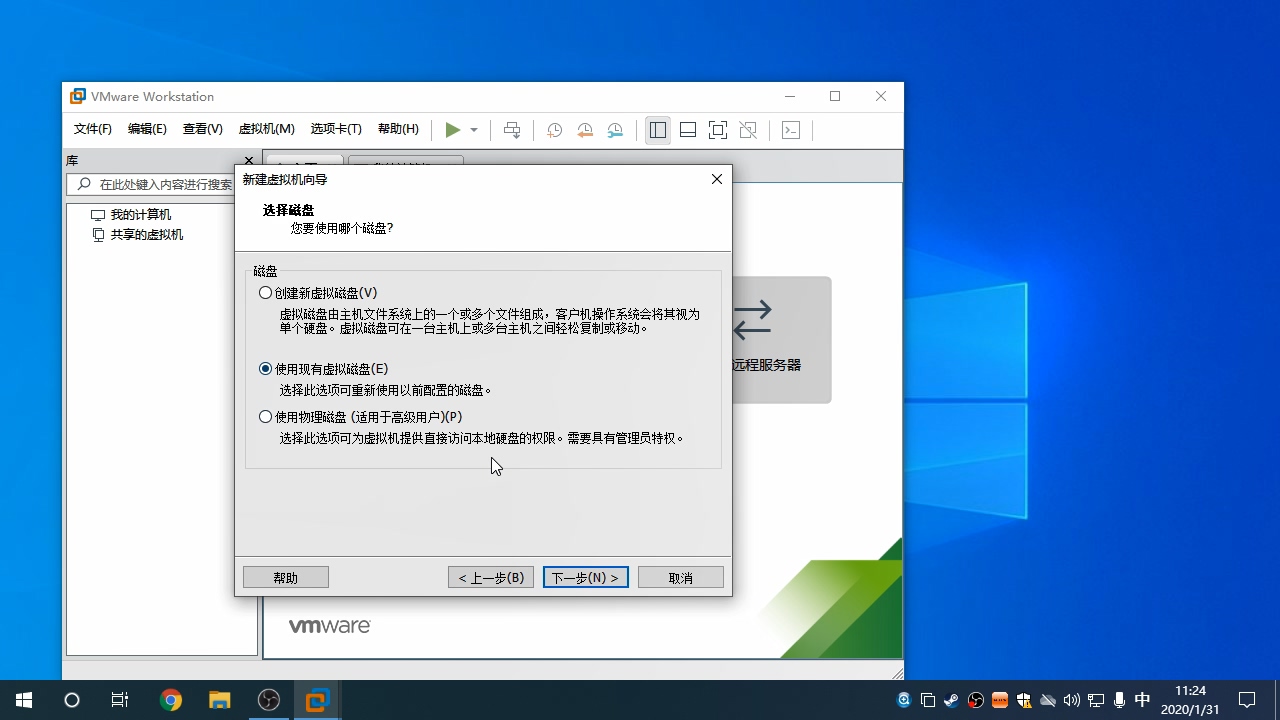
Task: Click VMware Workstation taskbar icon
Action: pos(317,700)
